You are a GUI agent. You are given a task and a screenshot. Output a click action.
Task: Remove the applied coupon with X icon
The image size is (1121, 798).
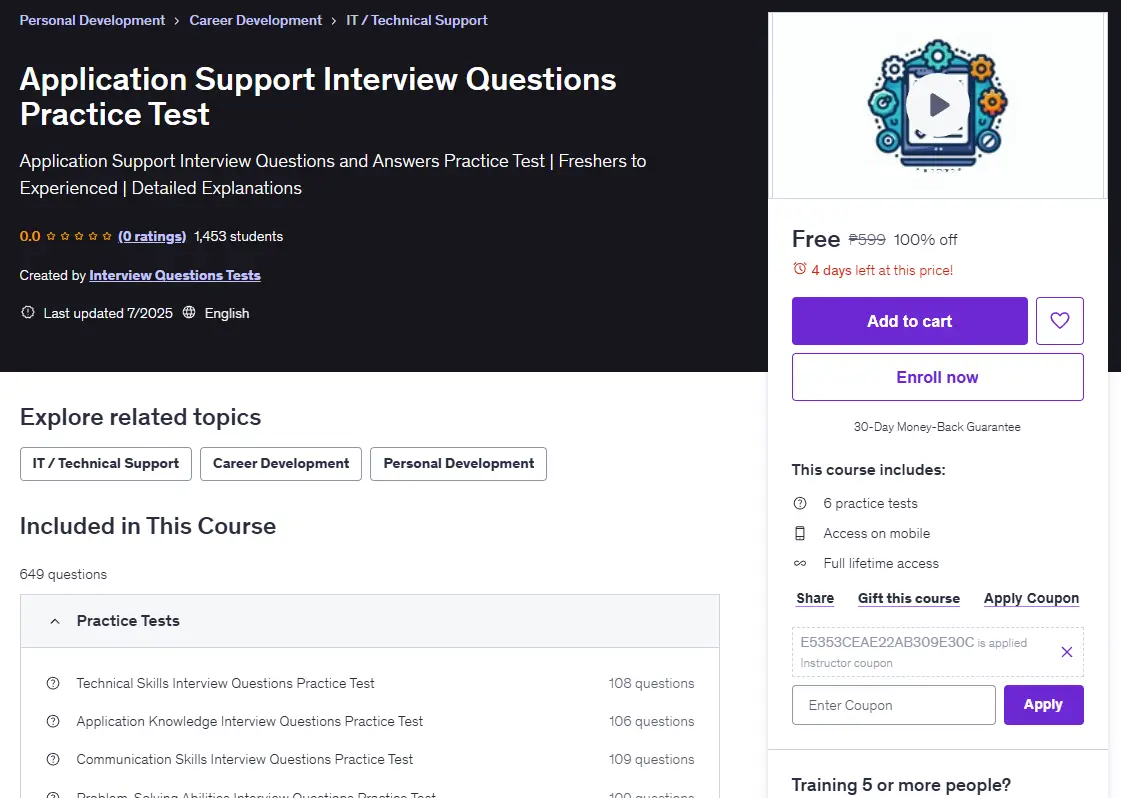tap(1067, 652)
